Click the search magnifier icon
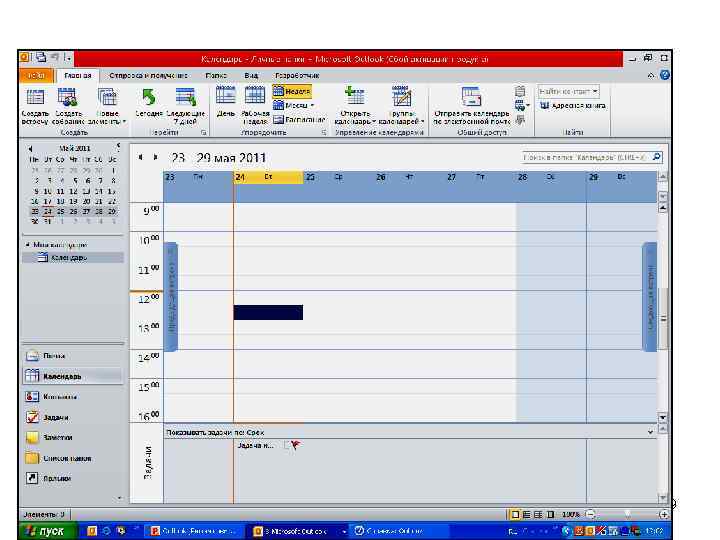Image resolution: width=720 pixels, height=540 pixels. coord(657,157)
